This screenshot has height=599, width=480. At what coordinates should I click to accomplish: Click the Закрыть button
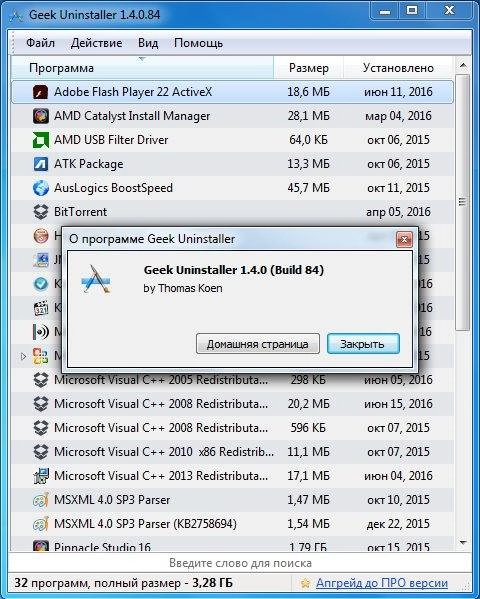tap(363, 344)
